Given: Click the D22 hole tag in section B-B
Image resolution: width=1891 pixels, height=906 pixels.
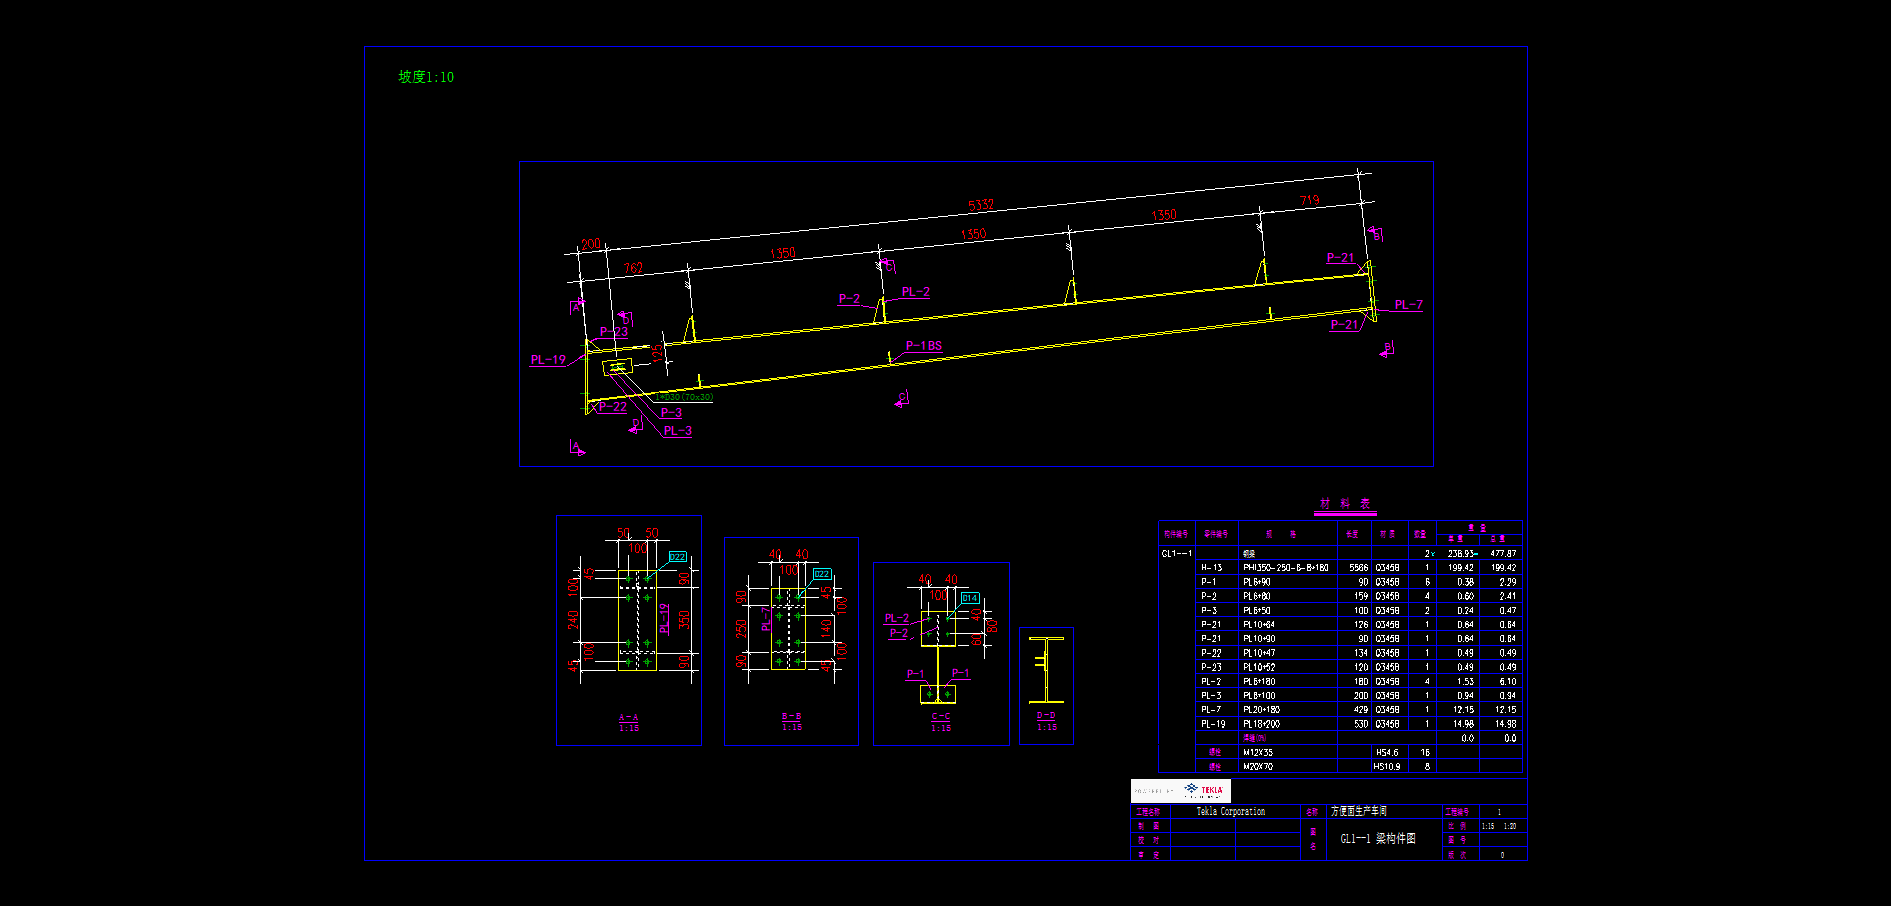Looking at the screenshot, I should (821, 574).
